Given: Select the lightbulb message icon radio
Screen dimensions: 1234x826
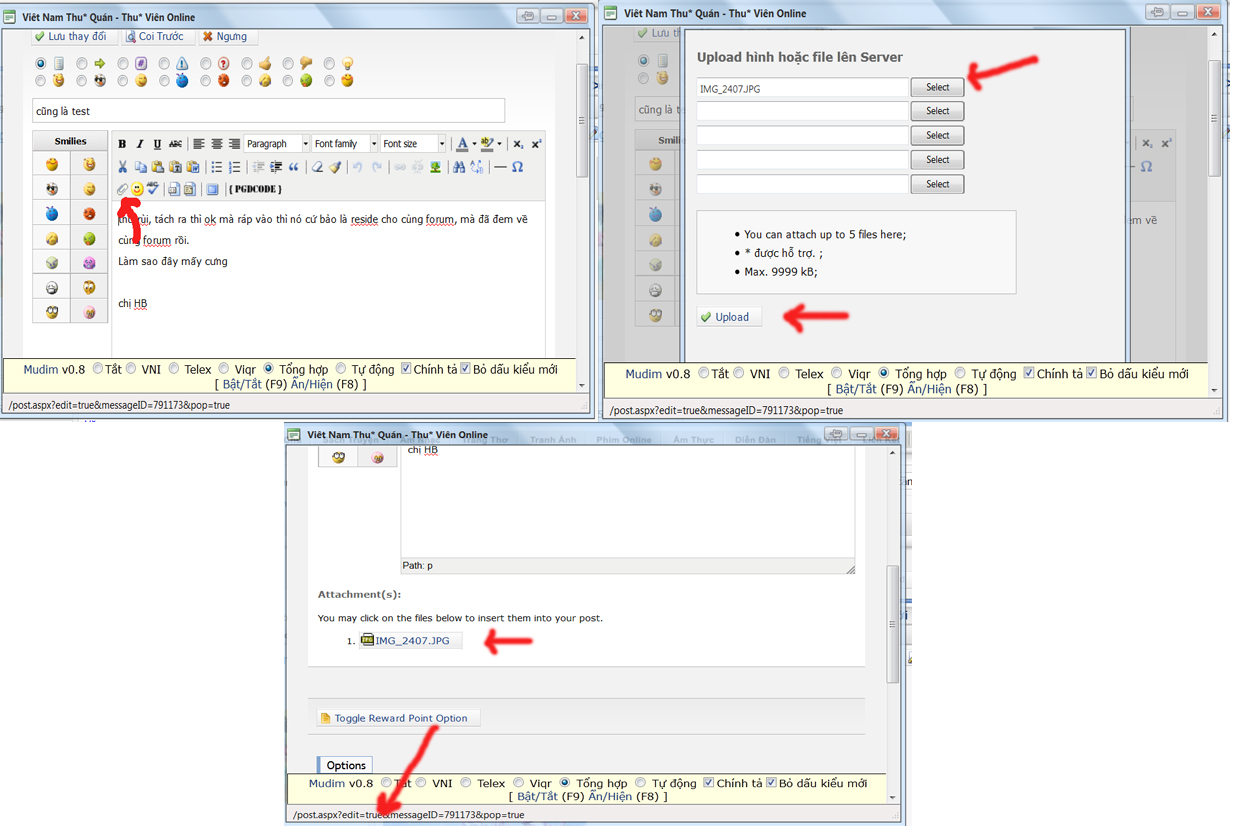Looking at the screenshot, I should 329,63.
